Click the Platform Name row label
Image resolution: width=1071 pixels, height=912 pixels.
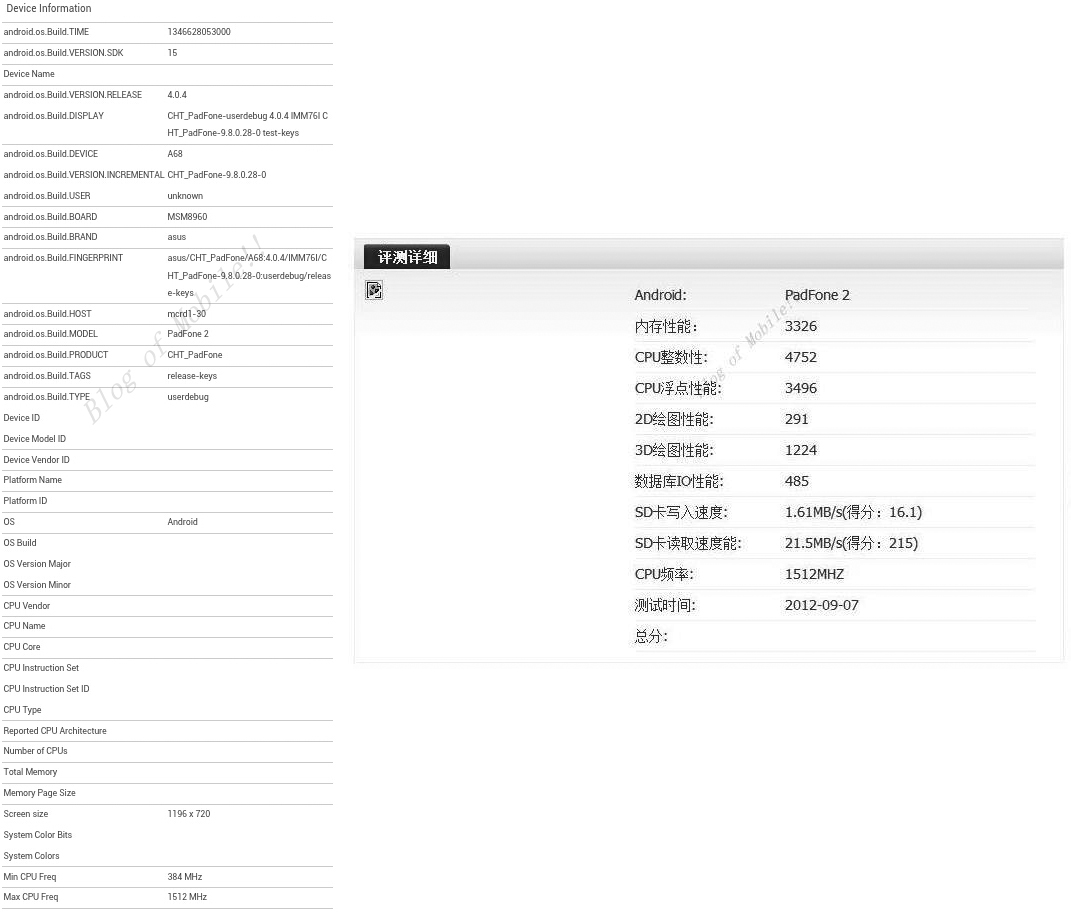[32, 480]
